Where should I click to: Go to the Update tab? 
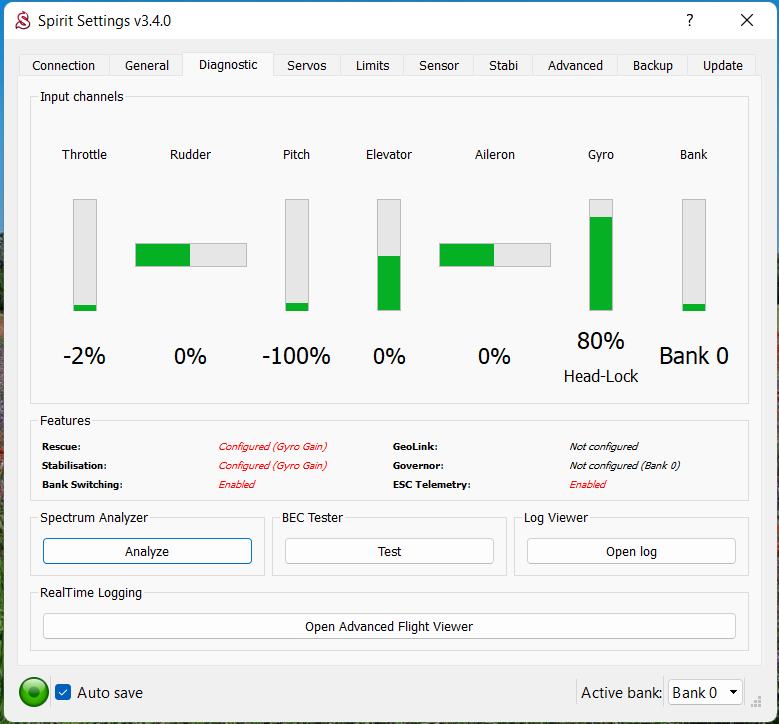click(x=722, y=66)
